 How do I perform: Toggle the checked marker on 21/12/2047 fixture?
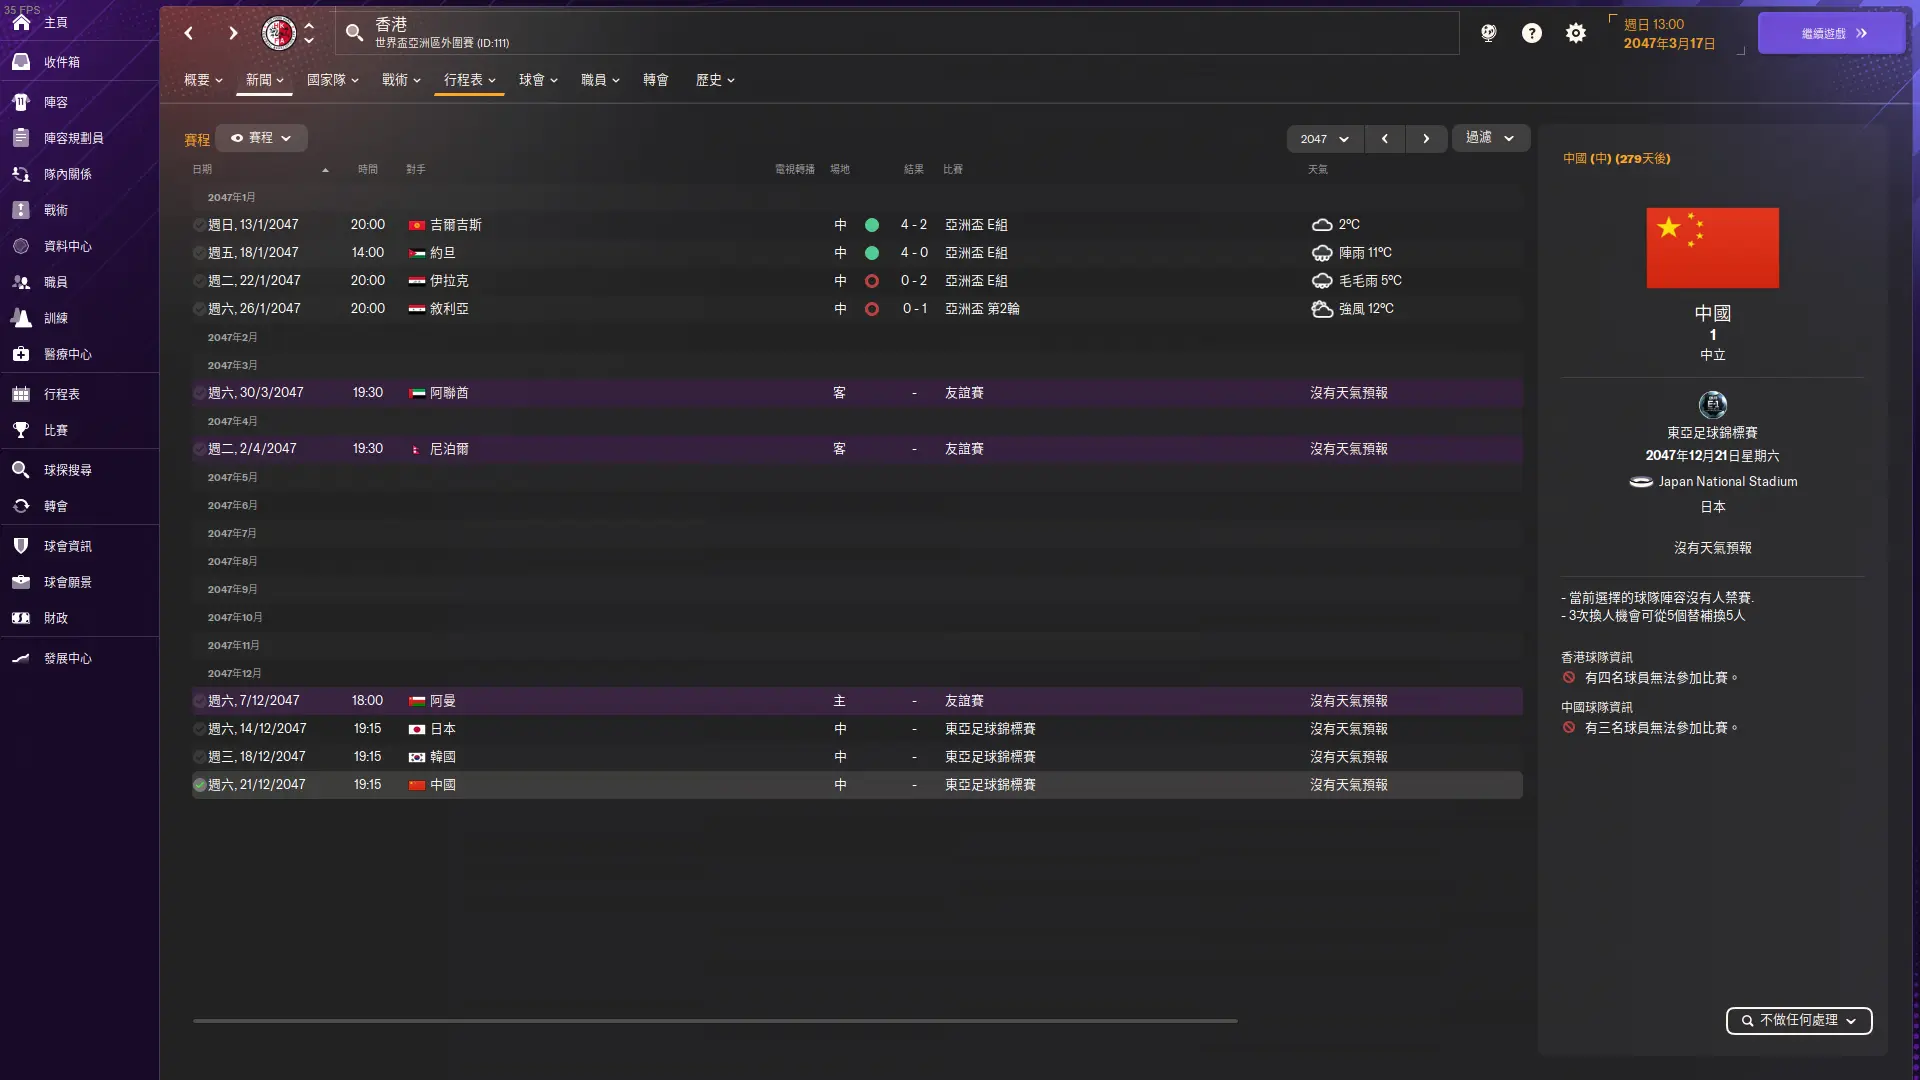(x=199, y=785)
